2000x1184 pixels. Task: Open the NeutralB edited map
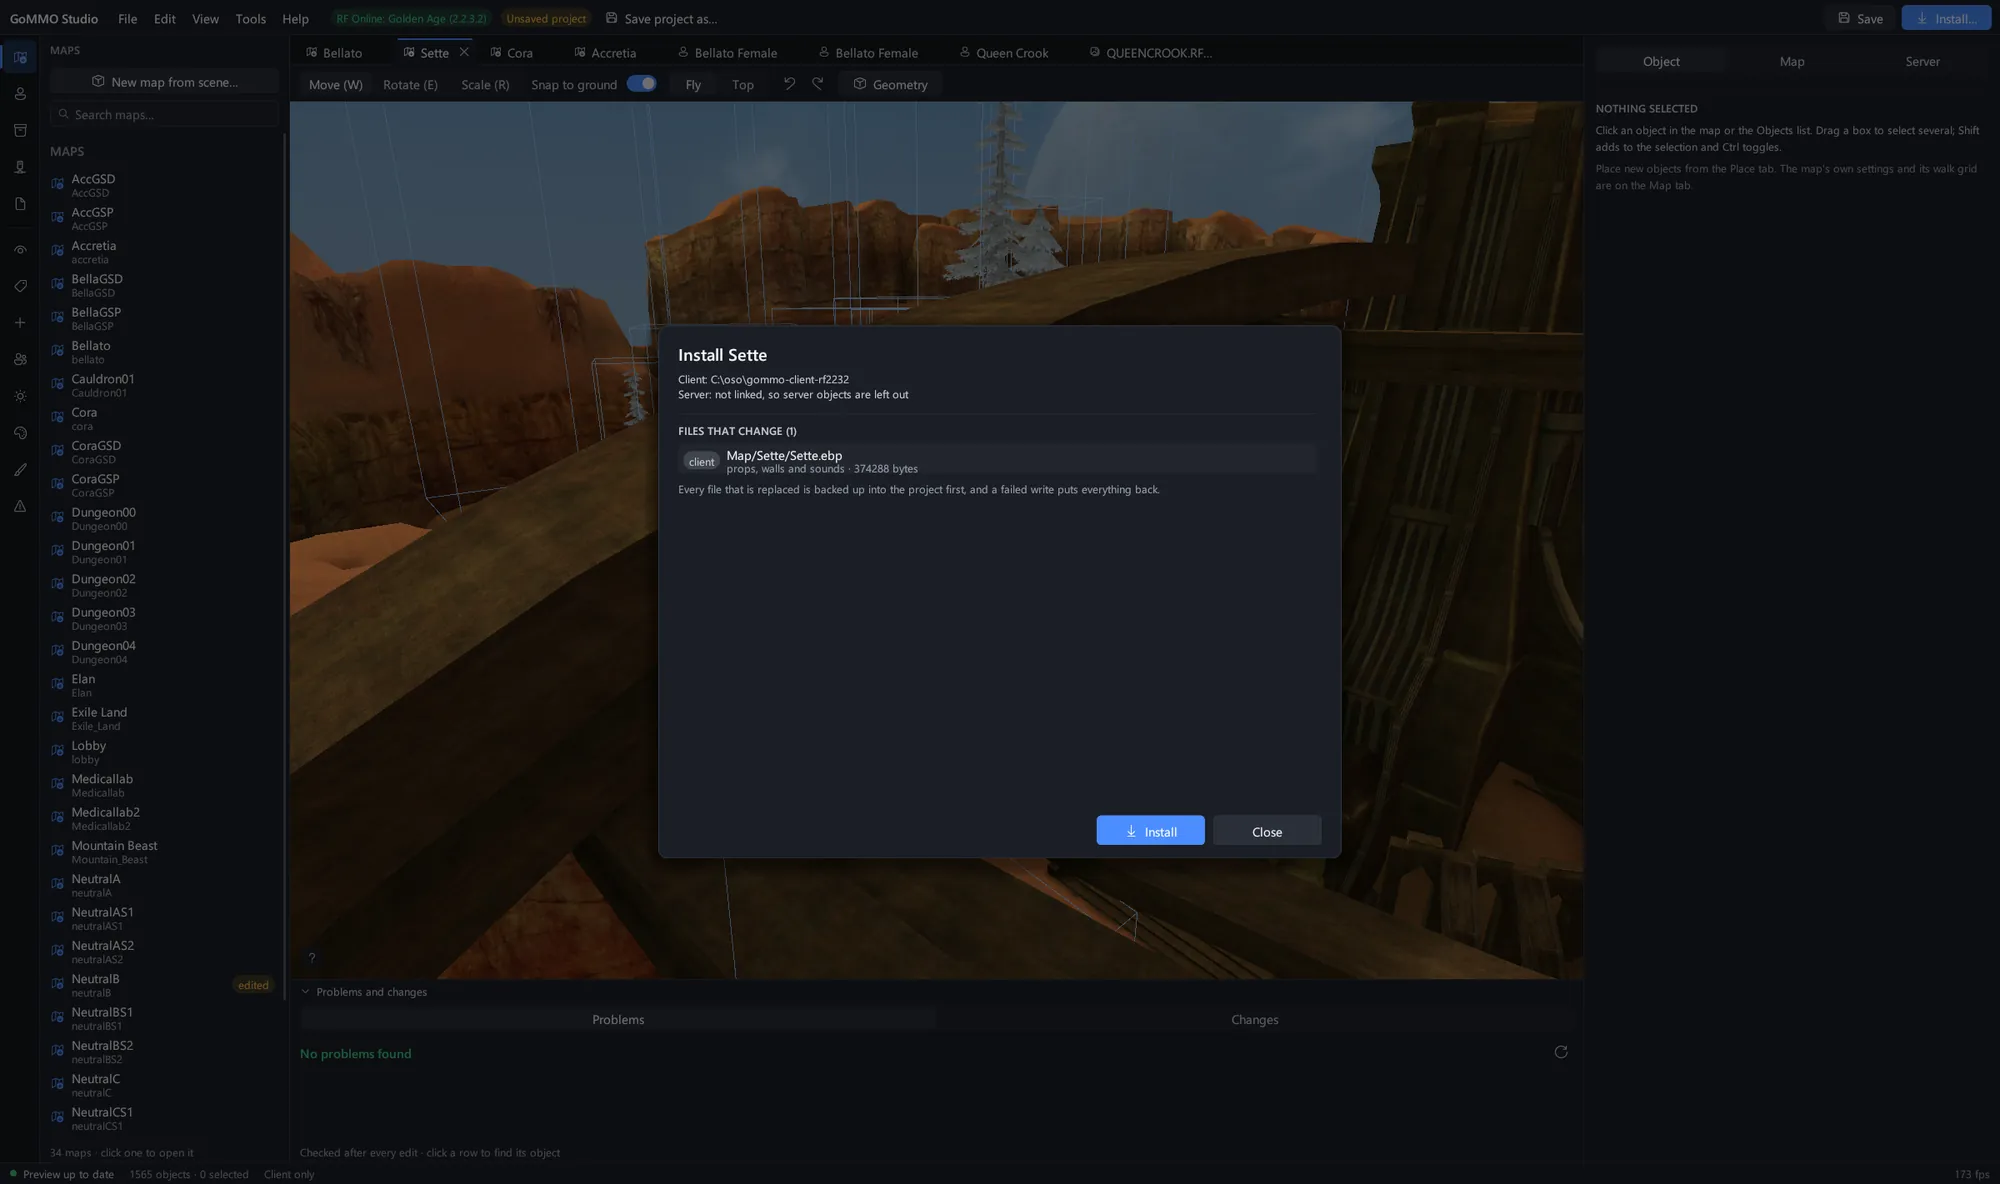coord(162,985)
